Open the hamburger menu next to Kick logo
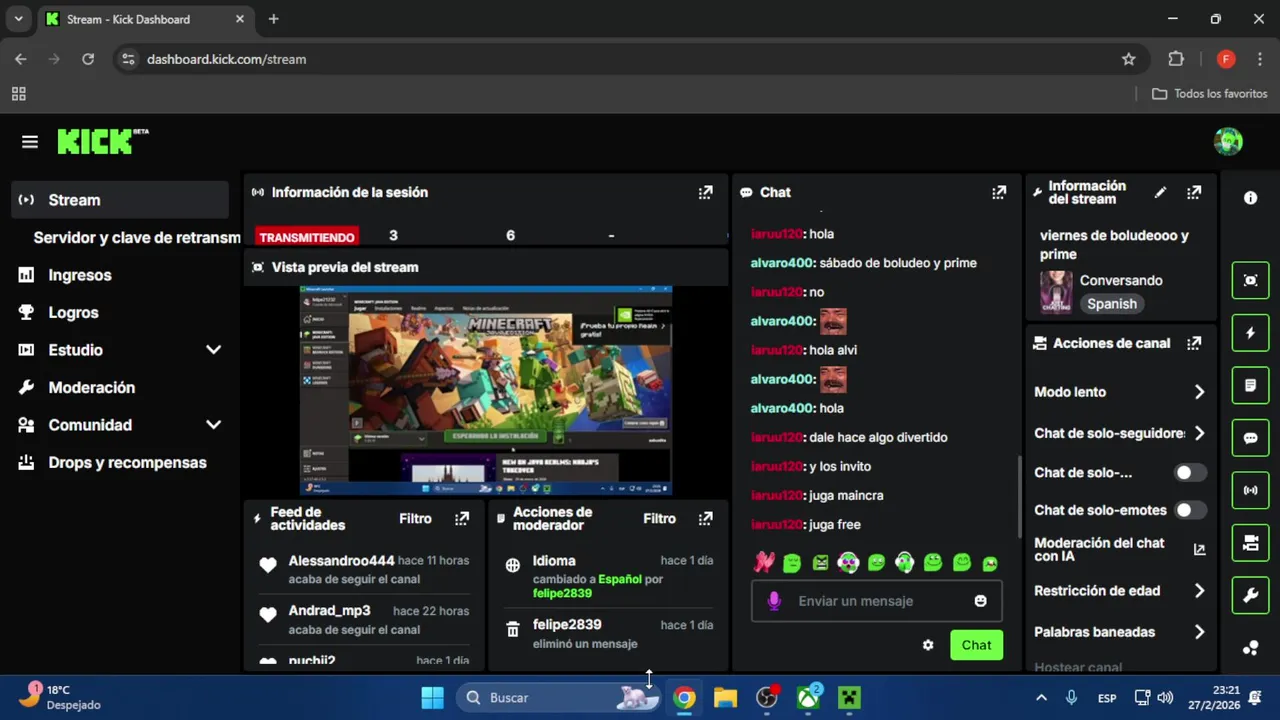 coord(30,142)
